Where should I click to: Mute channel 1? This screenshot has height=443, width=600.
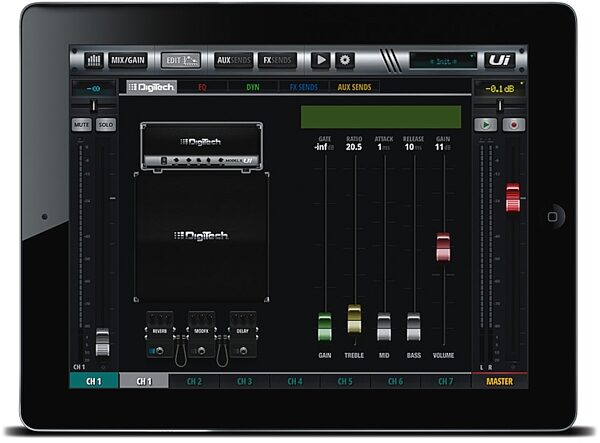[82, 125]
